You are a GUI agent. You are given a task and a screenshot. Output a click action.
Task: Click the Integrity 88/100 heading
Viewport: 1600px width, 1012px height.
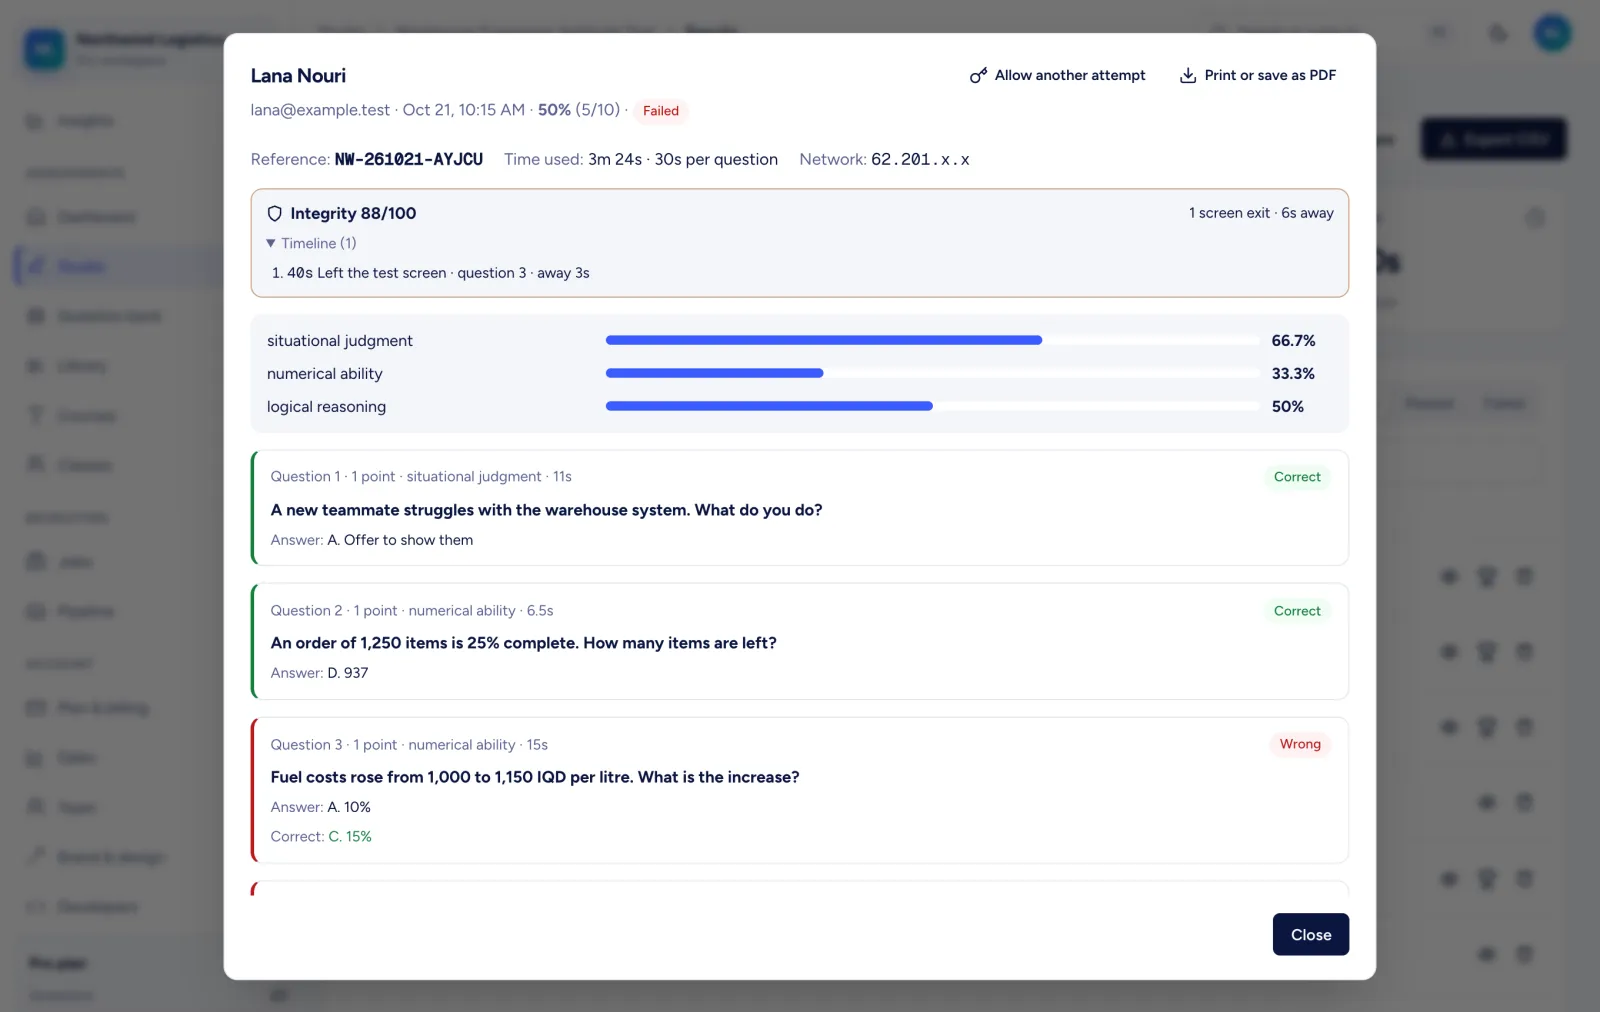click(353, 213)
